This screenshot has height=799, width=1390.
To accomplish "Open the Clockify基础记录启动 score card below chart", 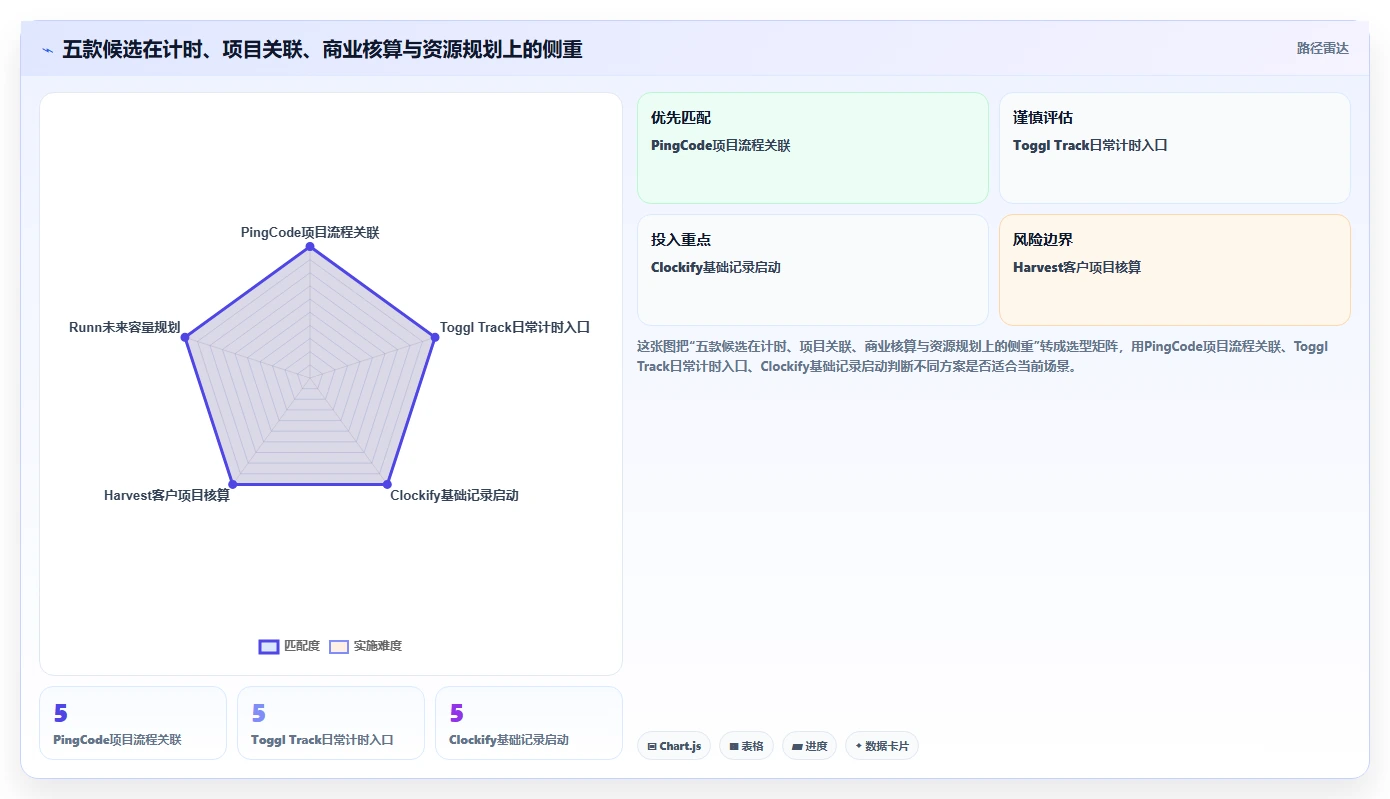I will point(529,723).
